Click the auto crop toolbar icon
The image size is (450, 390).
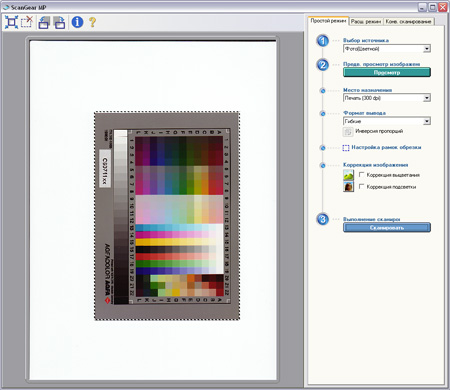(11, 22)
